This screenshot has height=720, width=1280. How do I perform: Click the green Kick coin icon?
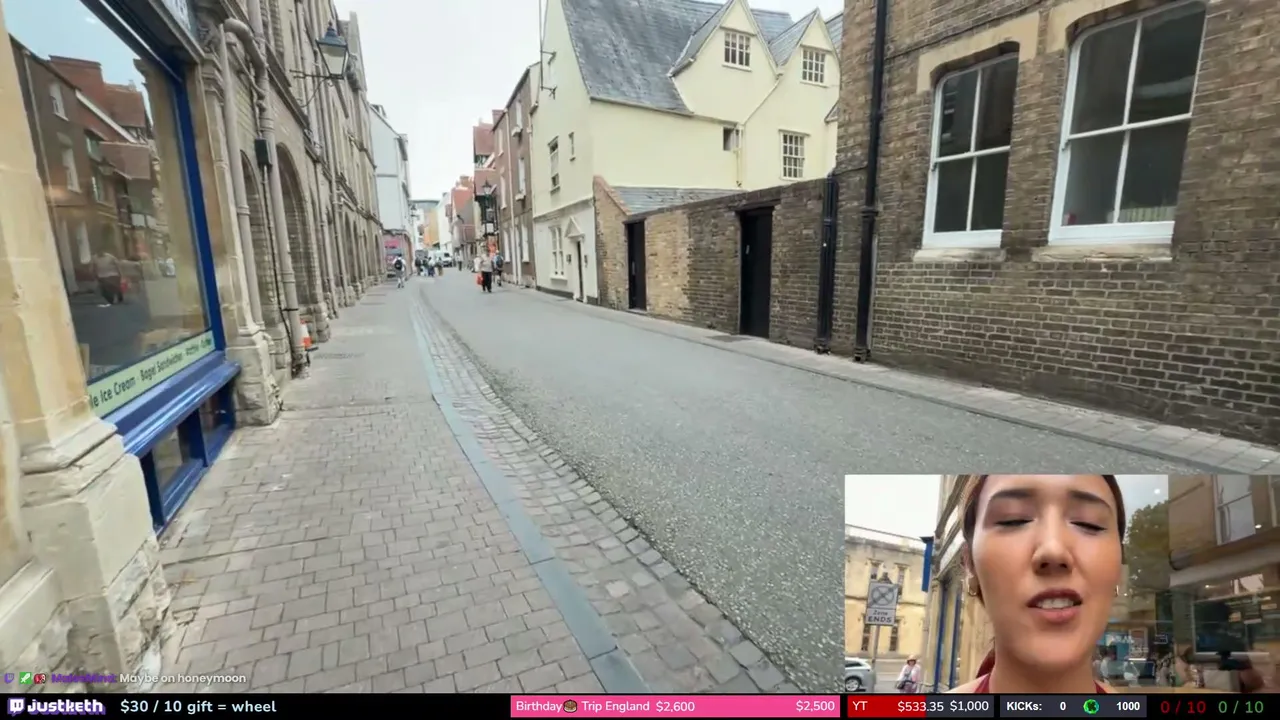click(x=1091, y=707)
